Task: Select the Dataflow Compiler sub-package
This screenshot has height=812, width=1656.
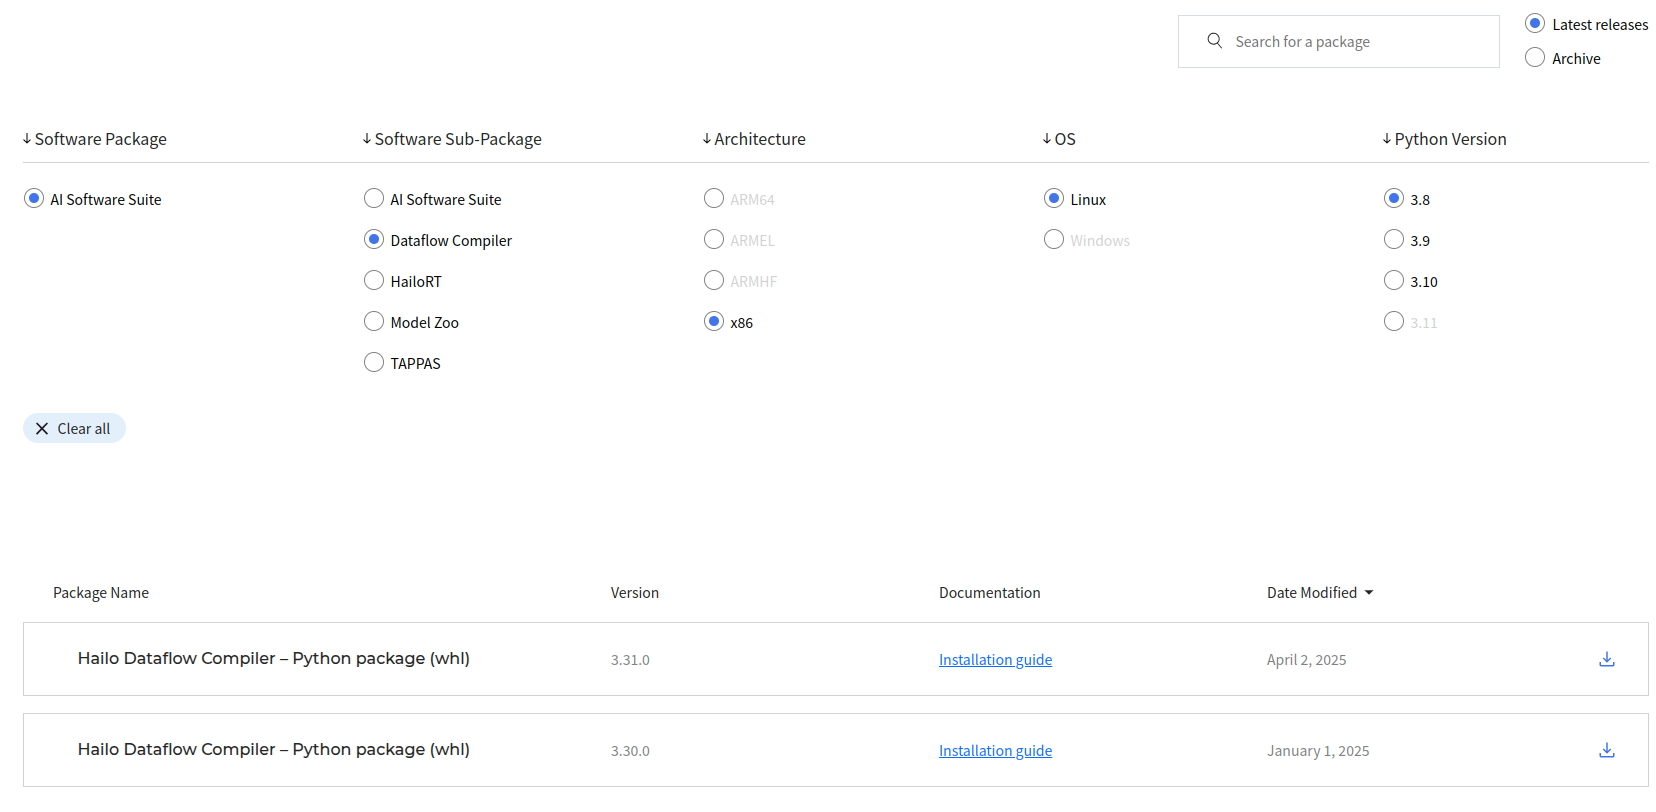Action: pyautogui.click(x=374, y=240)
